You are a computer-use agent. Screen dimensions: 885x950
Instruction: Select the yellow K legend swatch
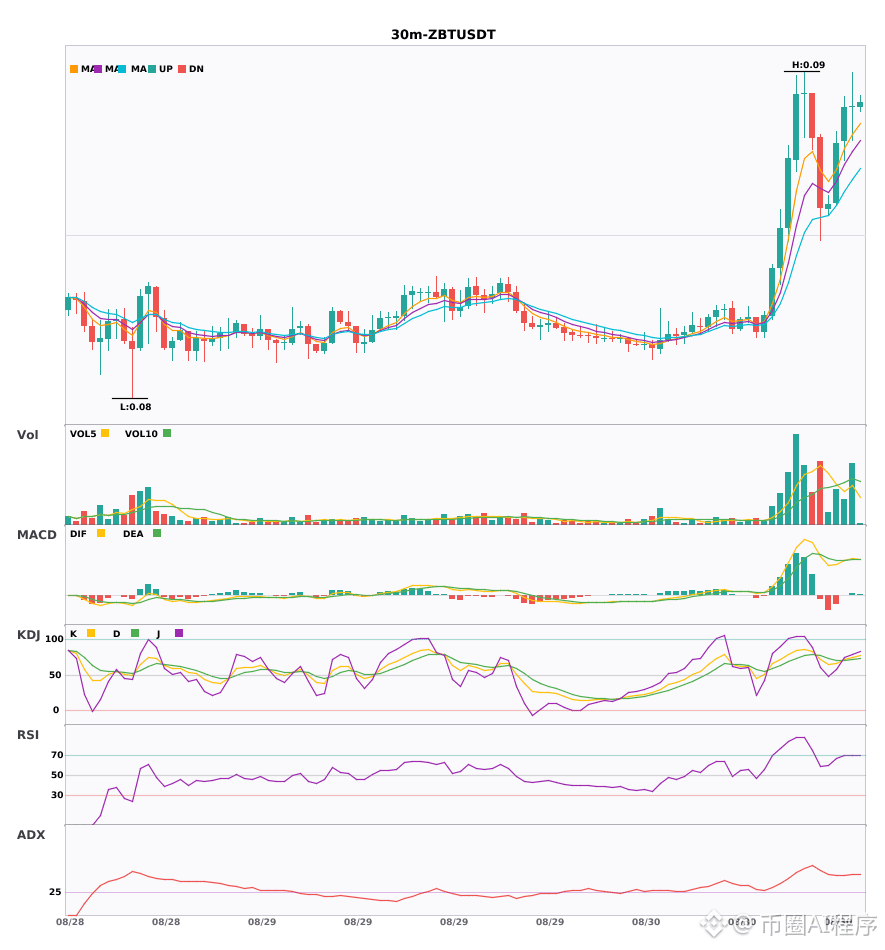coord(91,633)
